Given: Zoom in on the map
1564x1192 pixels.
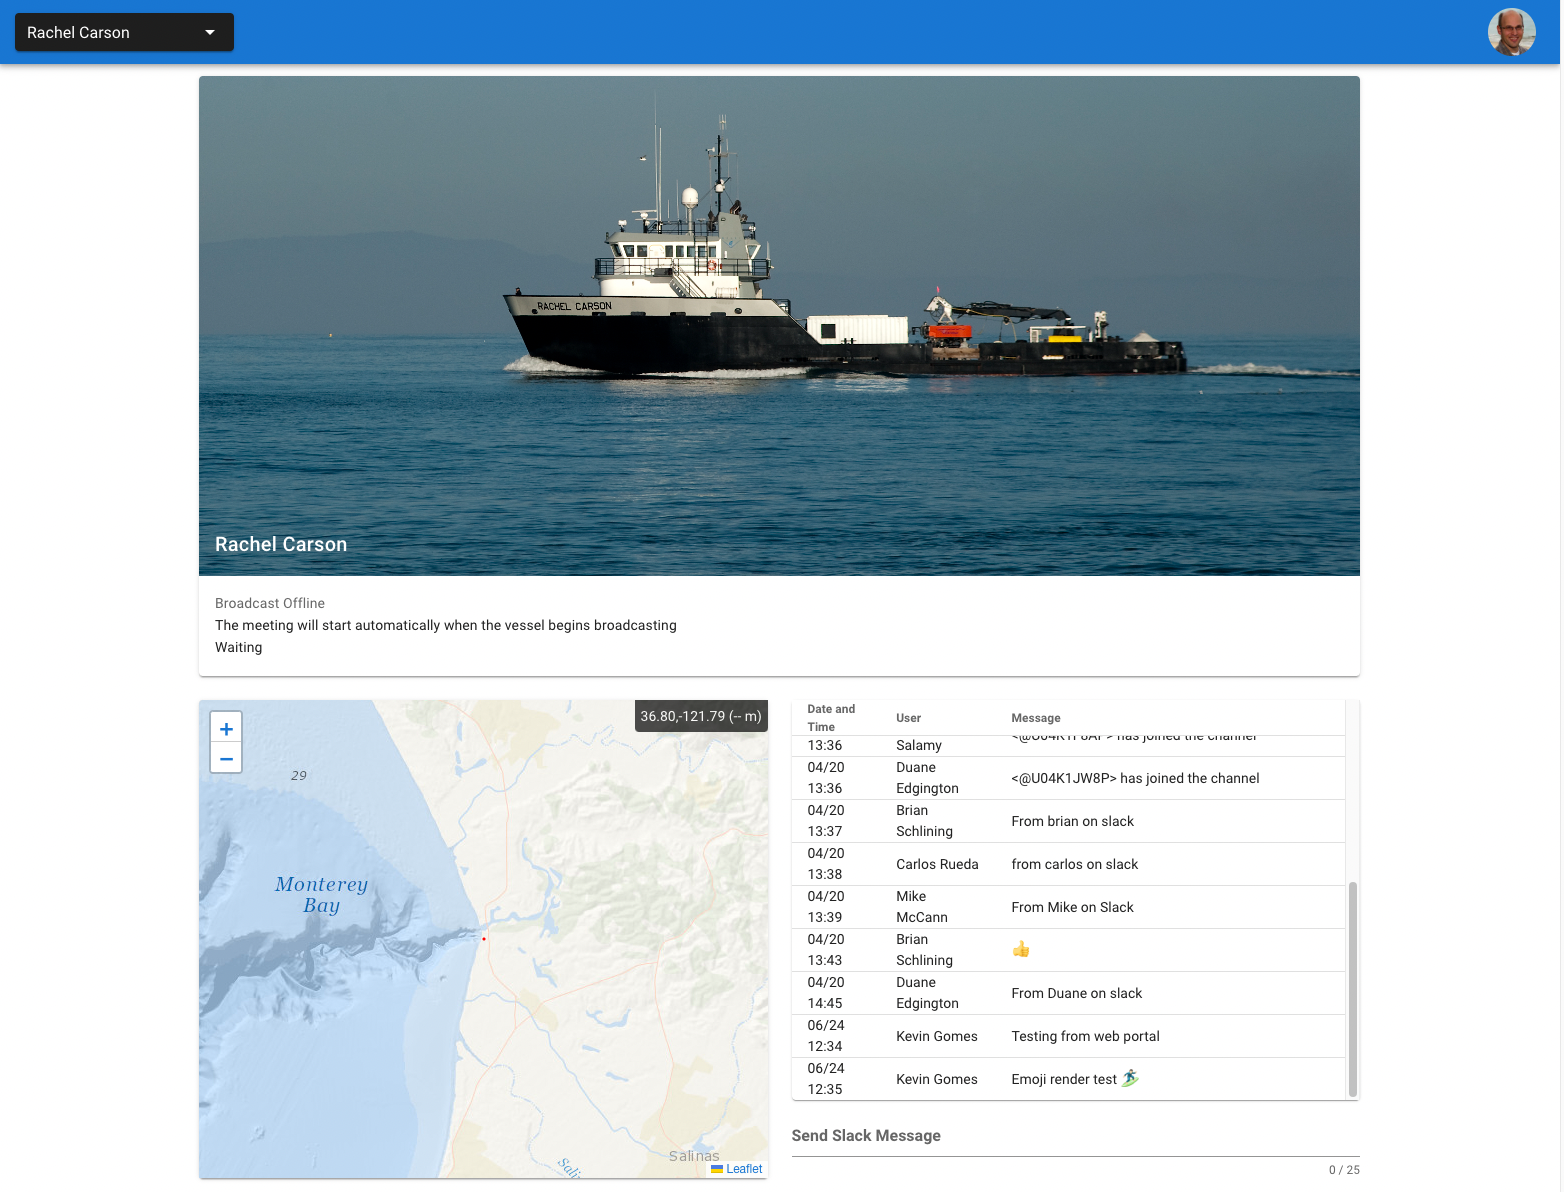Looking at the screenshot, I should (x=226, y=729).
